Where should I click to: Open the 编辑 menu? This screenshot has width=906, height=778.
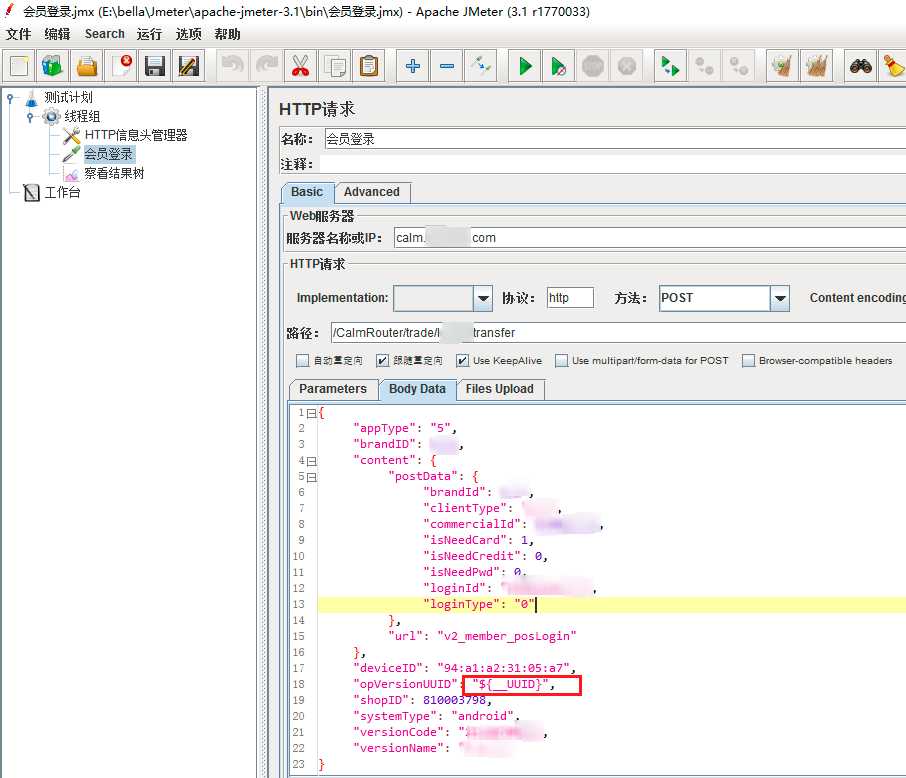point(57,34)
